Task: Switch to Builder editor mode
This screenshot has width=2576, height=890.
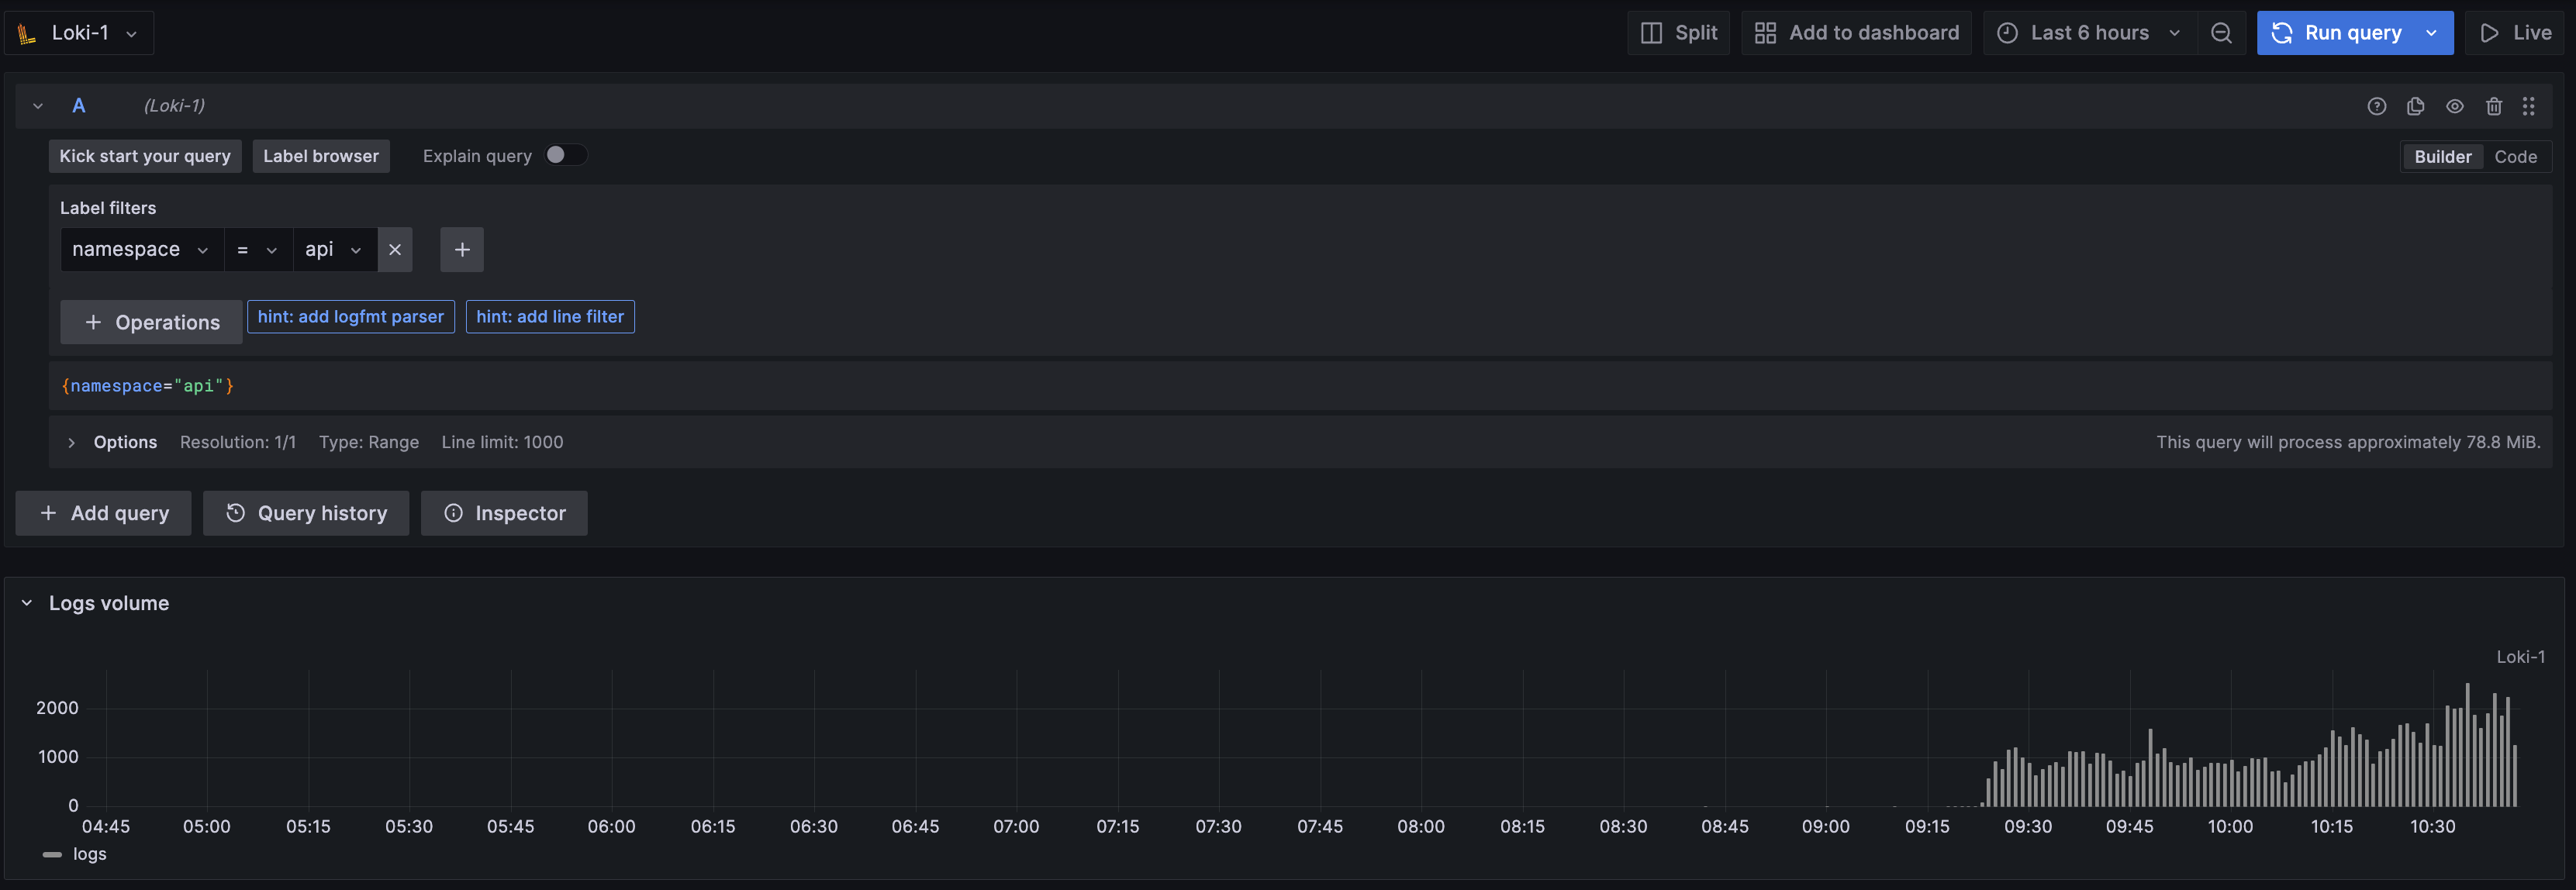Action: (2441, 157)
